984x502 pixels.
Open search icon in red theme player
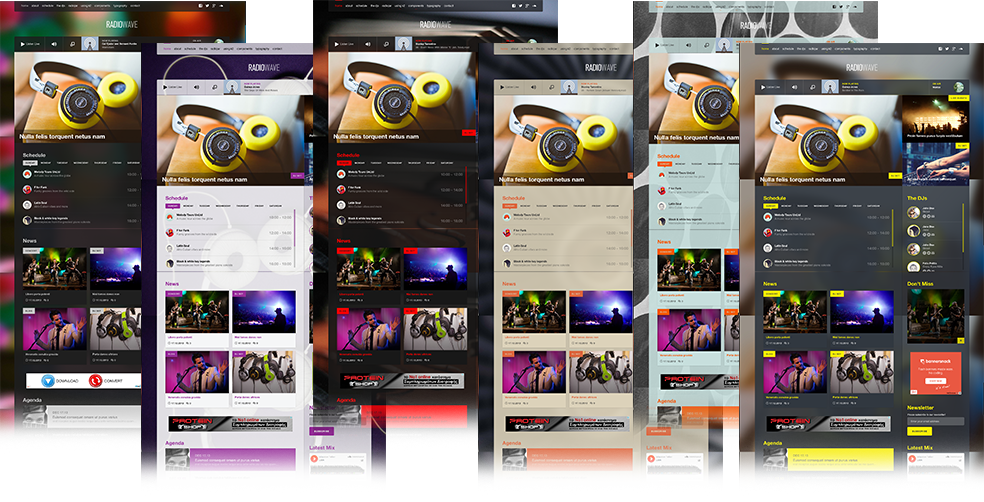[x=388, y=44]
